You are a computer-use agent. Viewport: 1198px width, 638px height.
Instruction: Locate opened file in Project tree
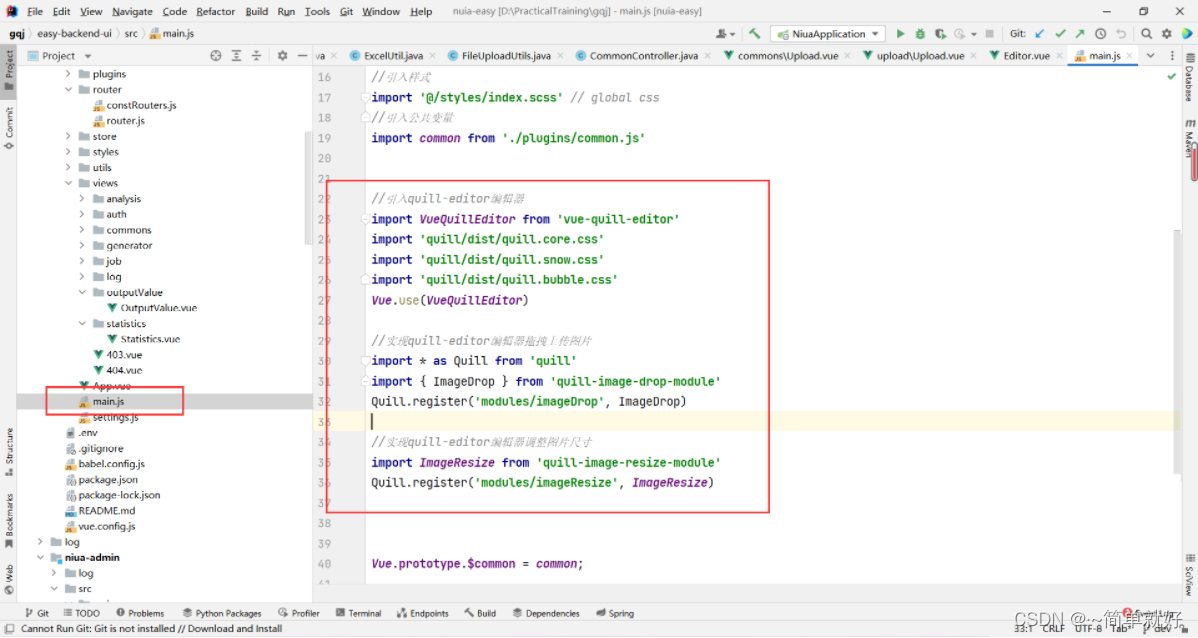pyautogui.click(x=216, y=56)
